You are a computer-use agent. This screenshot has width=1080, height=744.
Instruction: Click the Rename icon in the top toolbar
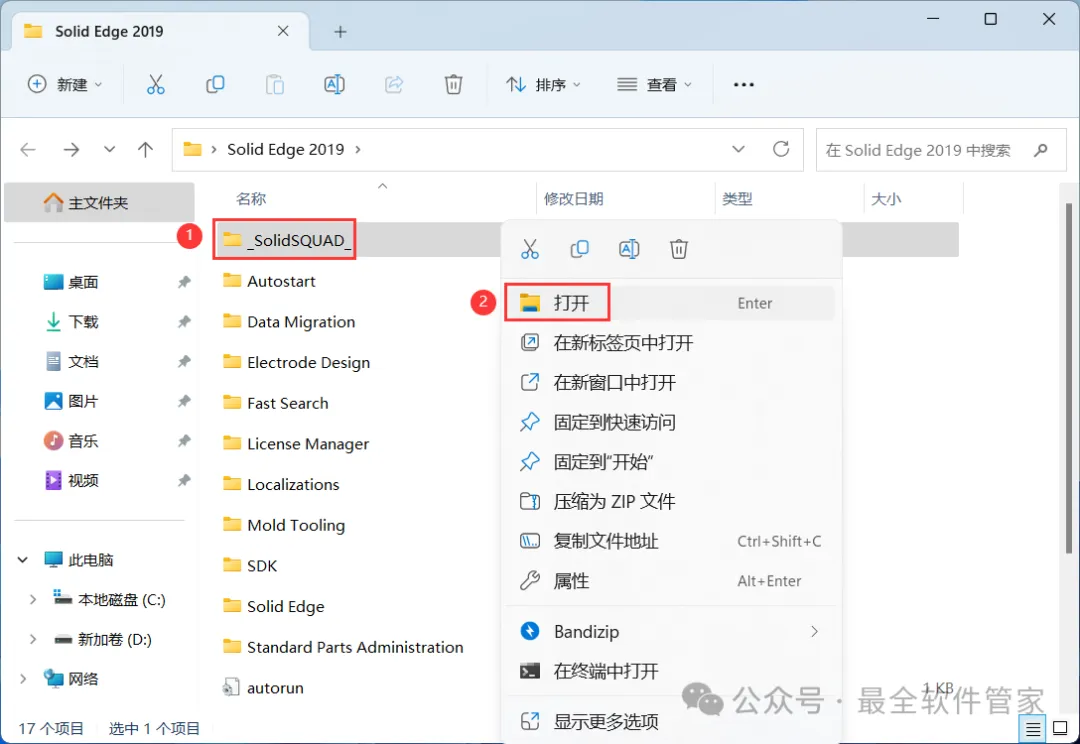(x=334, y=85)
